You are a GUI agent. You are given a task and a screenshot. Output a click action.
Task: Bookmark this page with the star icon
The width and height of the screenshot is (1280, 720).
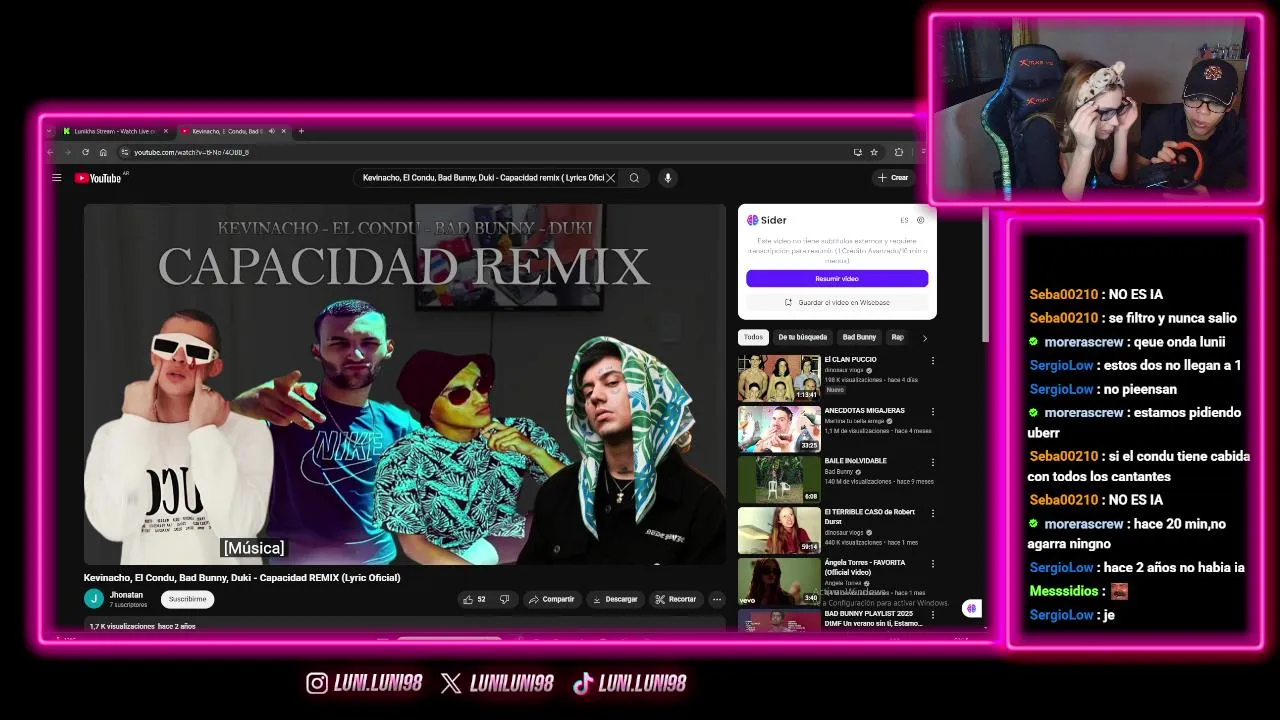click(874, 152)
